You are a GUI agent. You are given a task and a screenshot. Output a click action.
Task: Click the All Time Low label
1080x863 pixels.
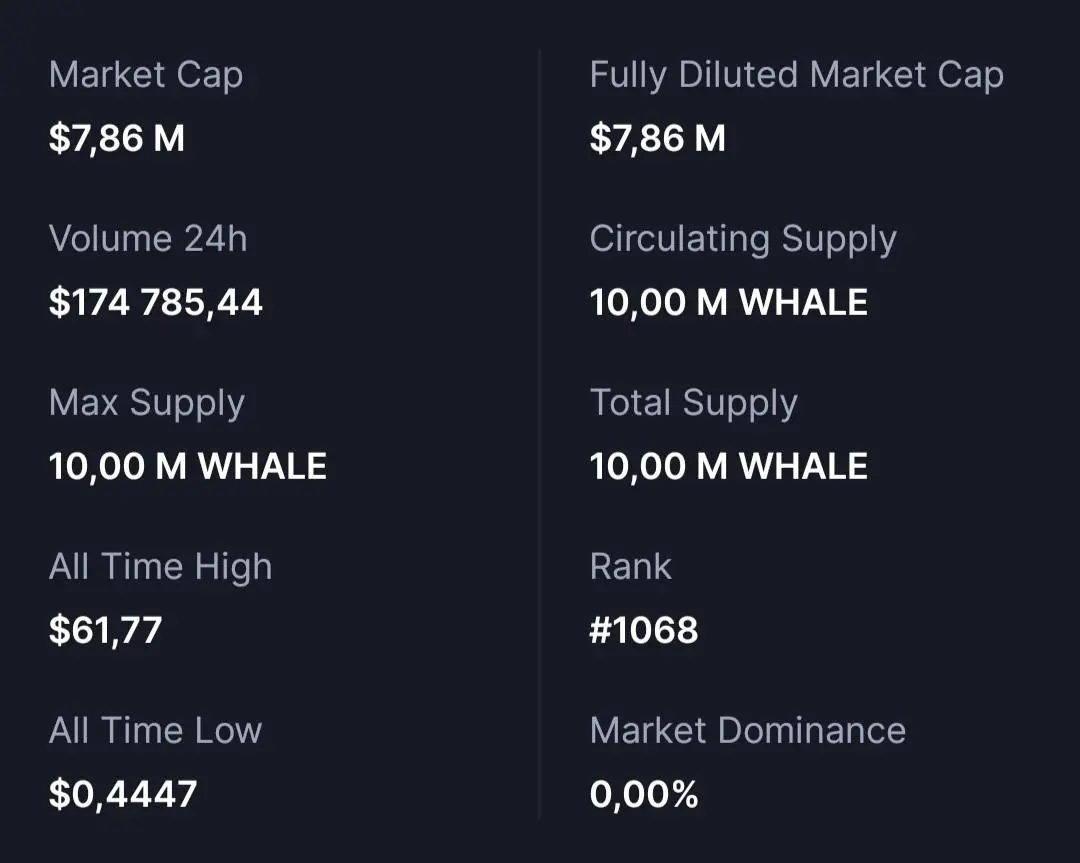[155, 731]
